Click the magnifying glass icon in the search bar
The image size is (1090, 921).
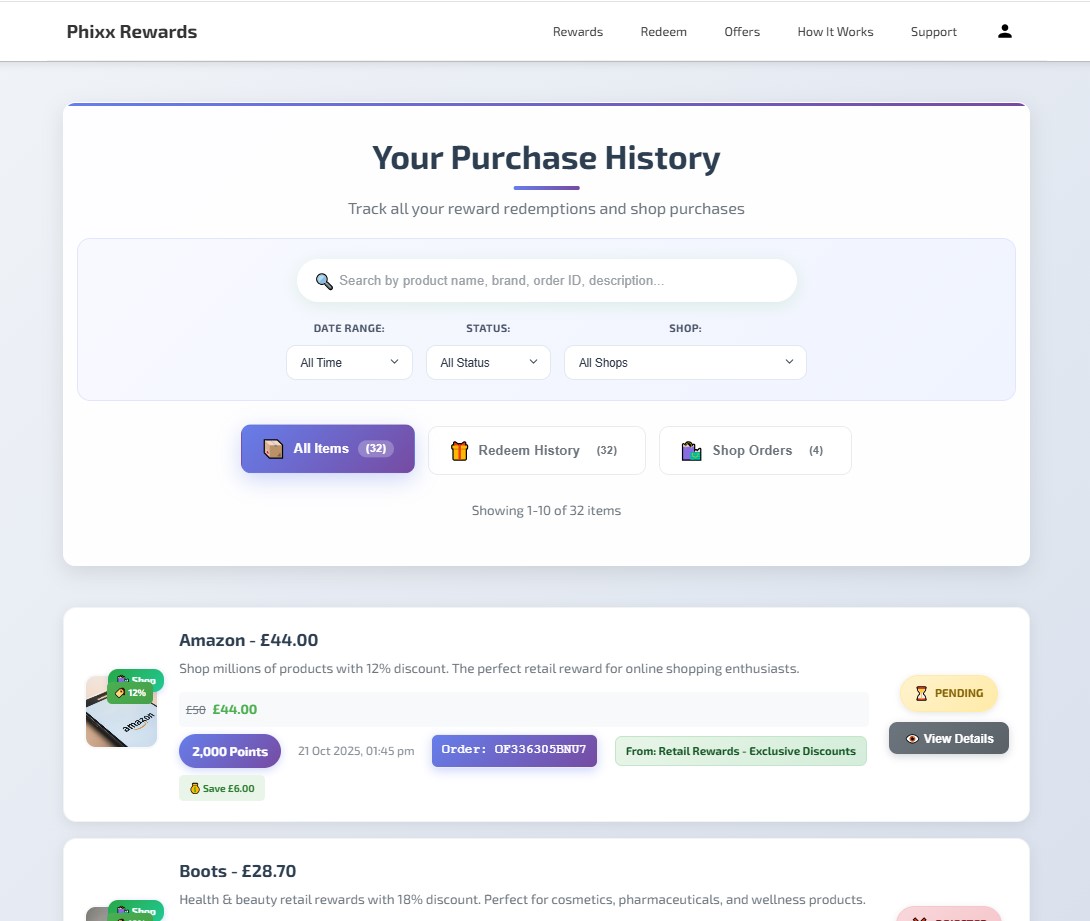[x=323, y=281]
